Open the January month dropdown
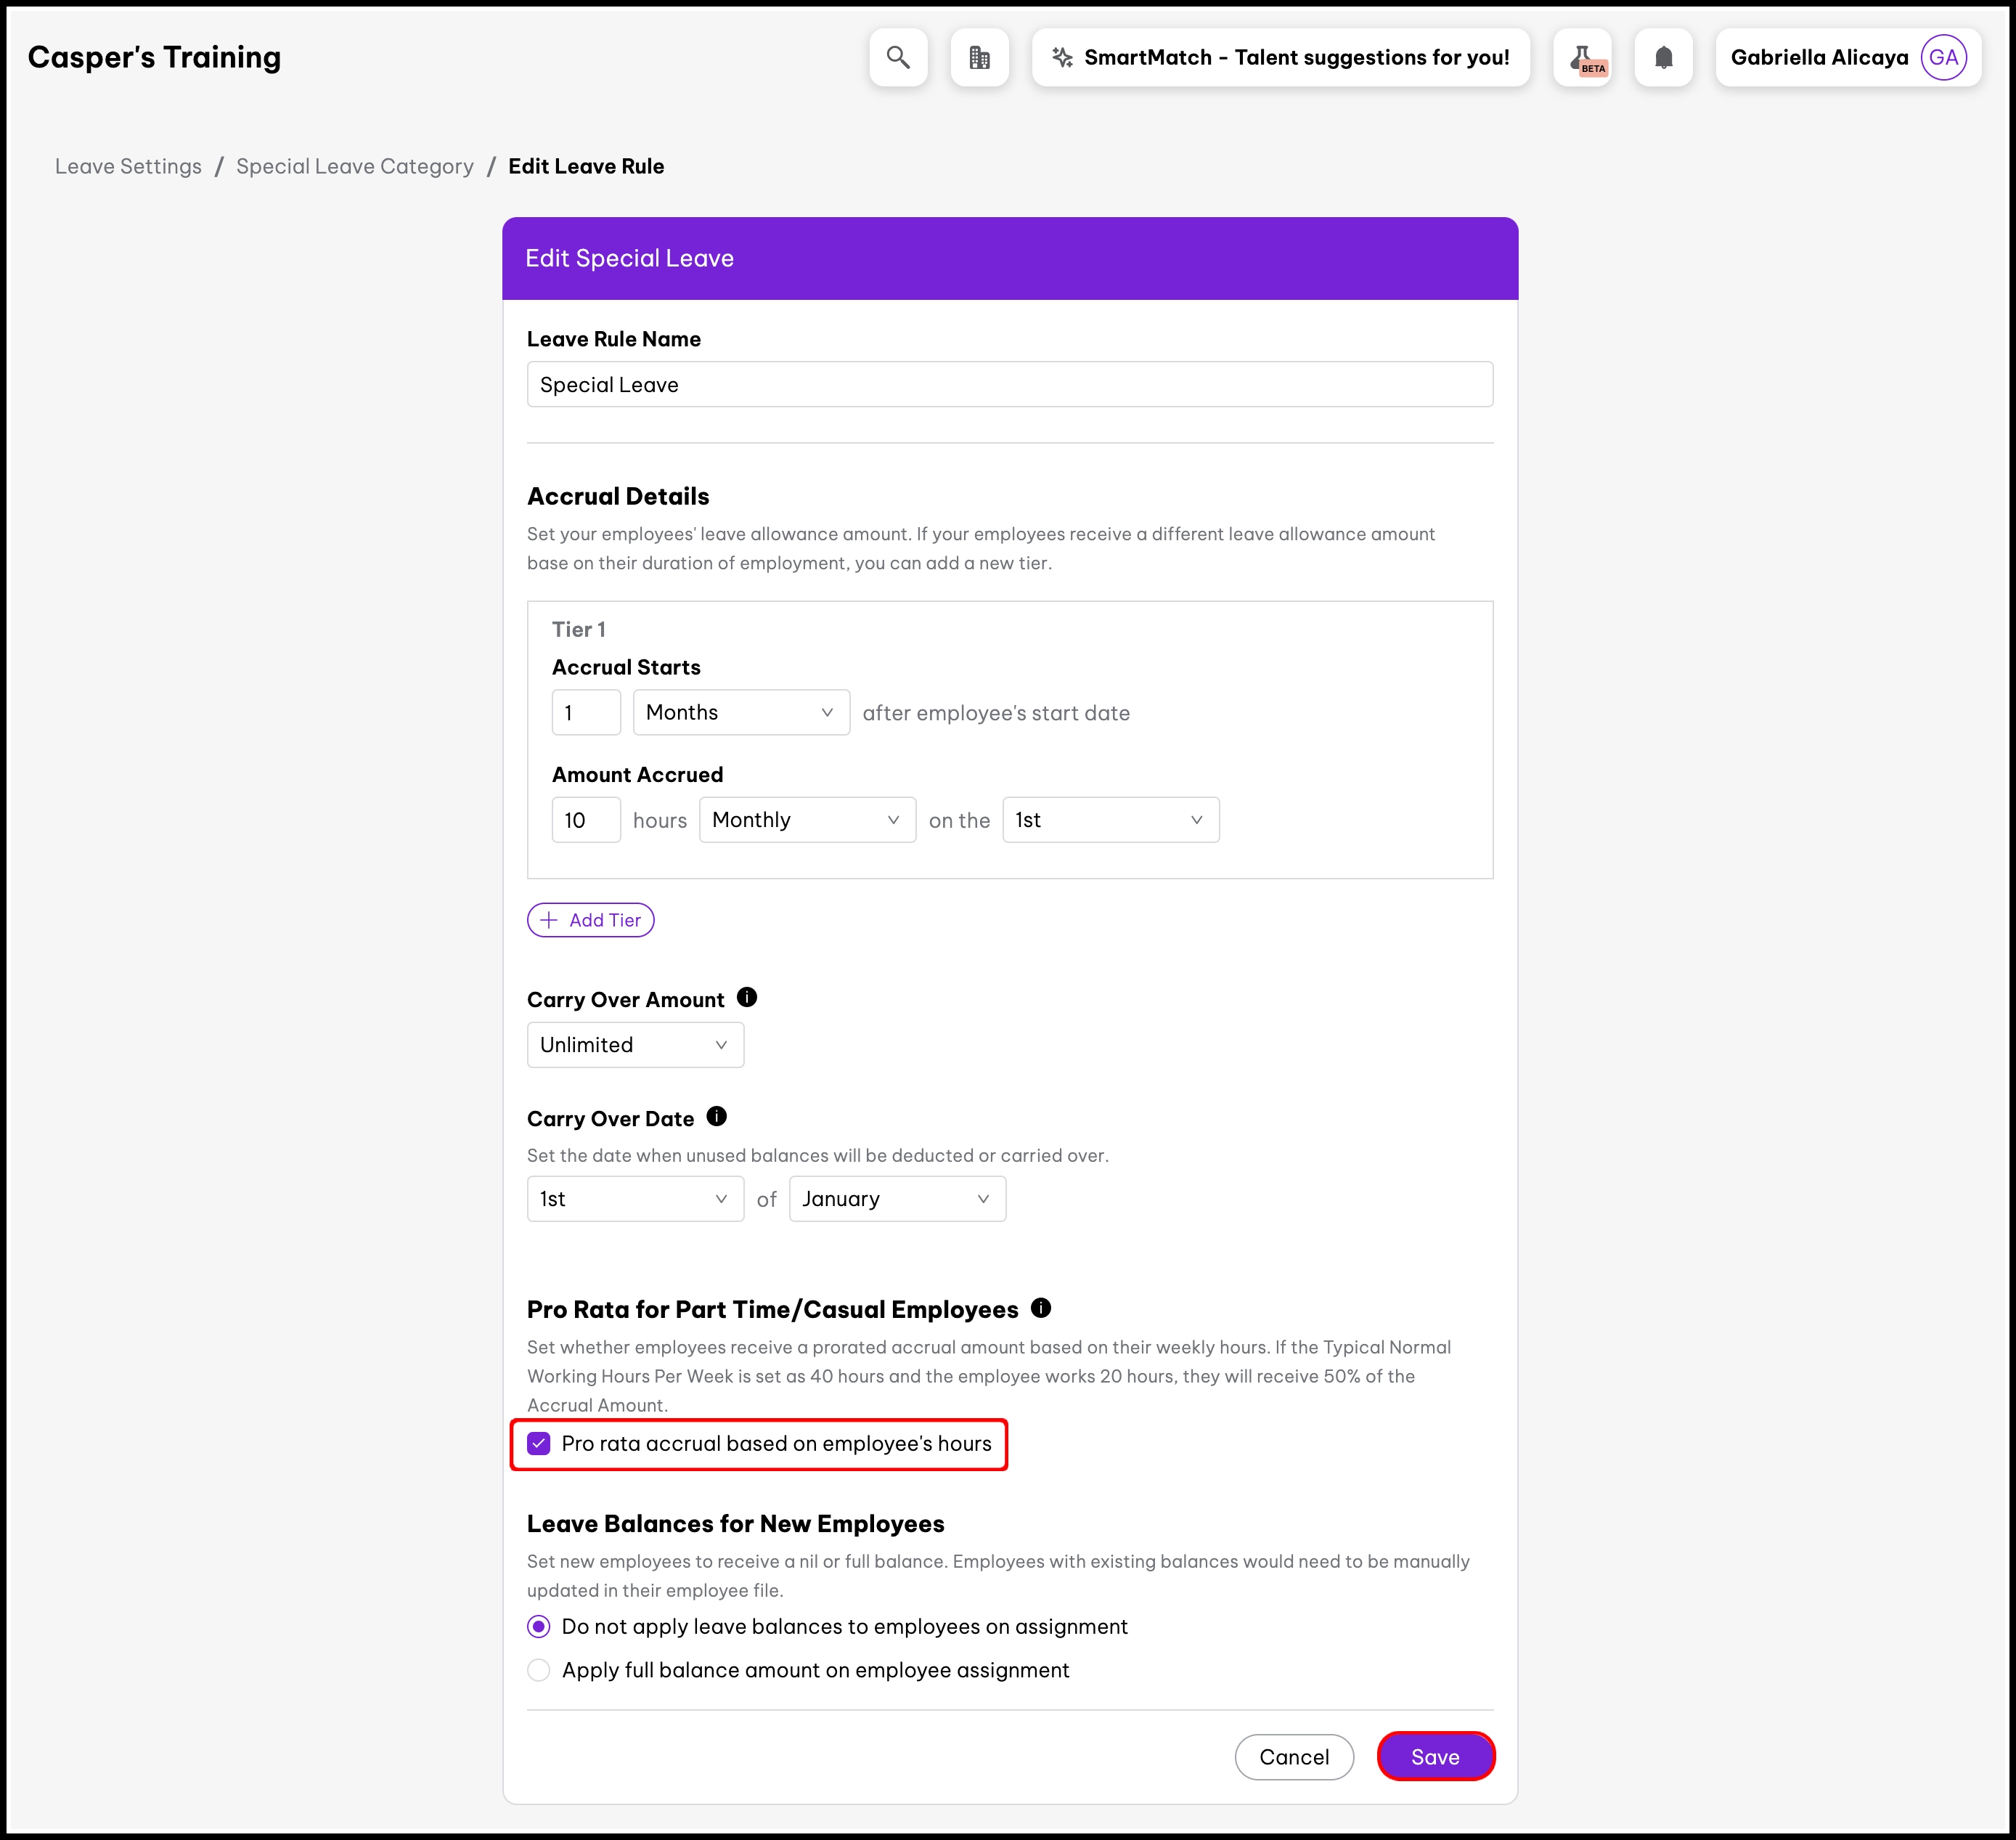The height and width of the screenshot is (1840, 2016). (897, 1199)
